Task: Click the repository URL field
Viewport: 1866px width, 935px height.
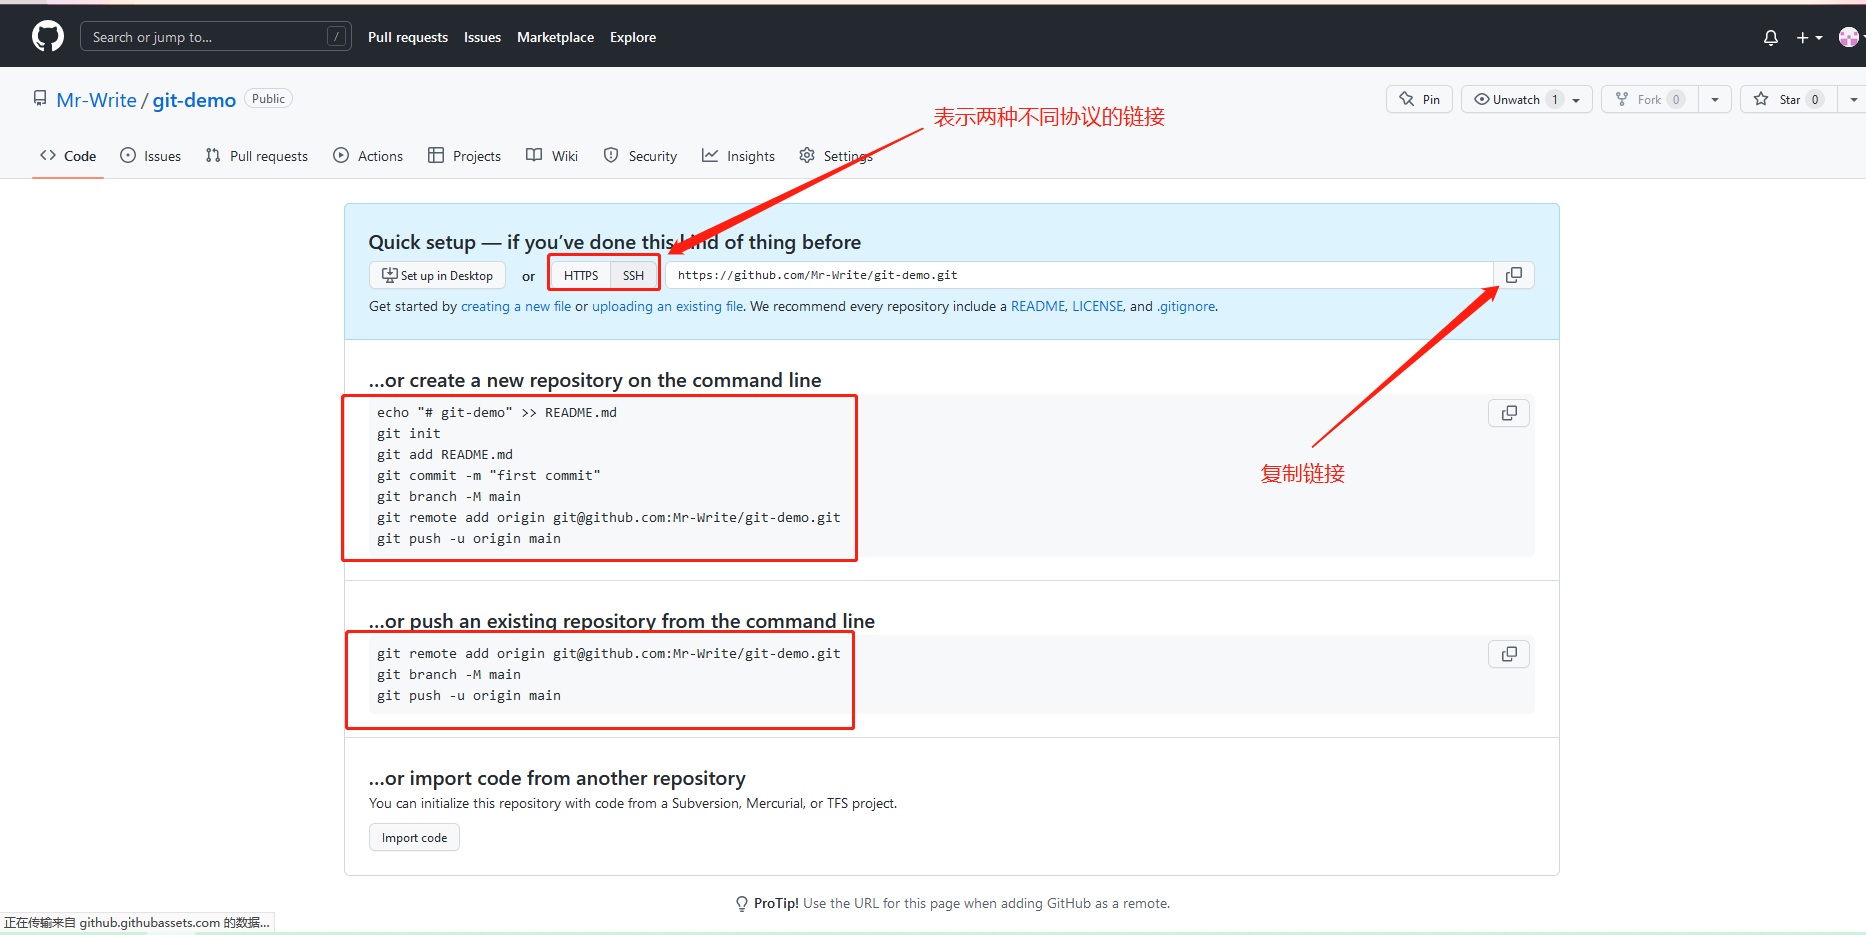Action: 1080,275
